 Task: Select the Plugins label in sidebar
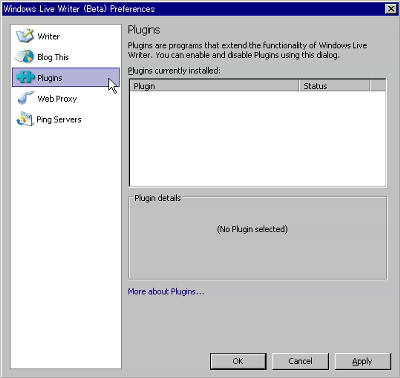[x=50, y=78]
